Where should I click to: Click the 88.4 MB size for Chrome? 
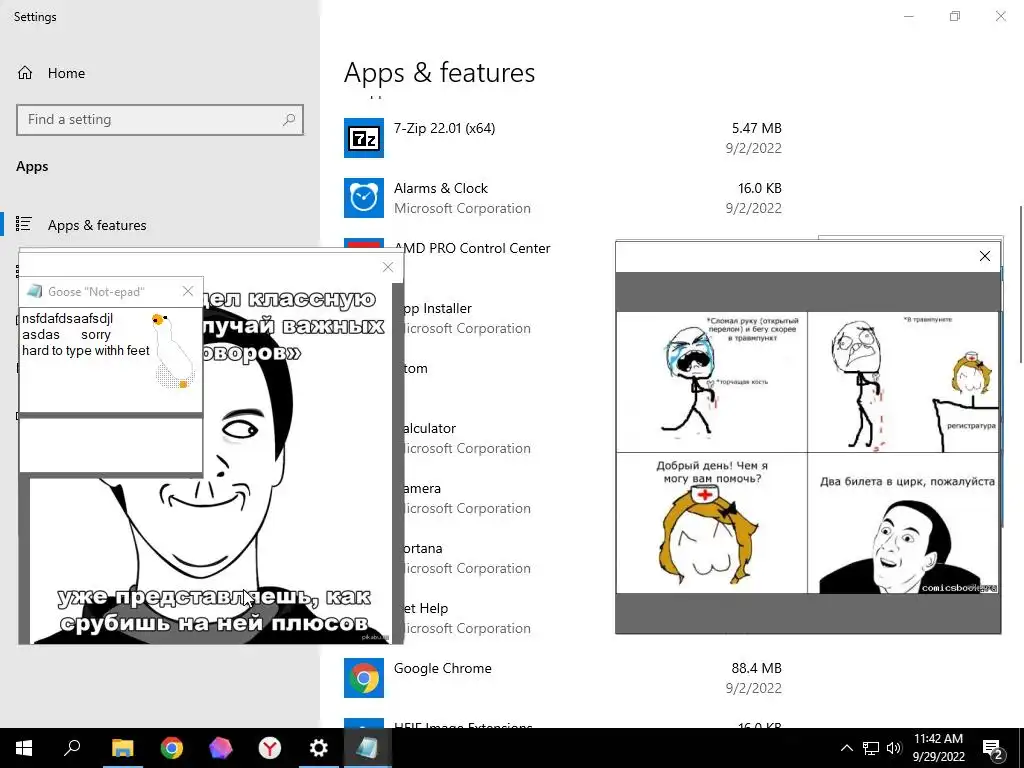(756, 668)
